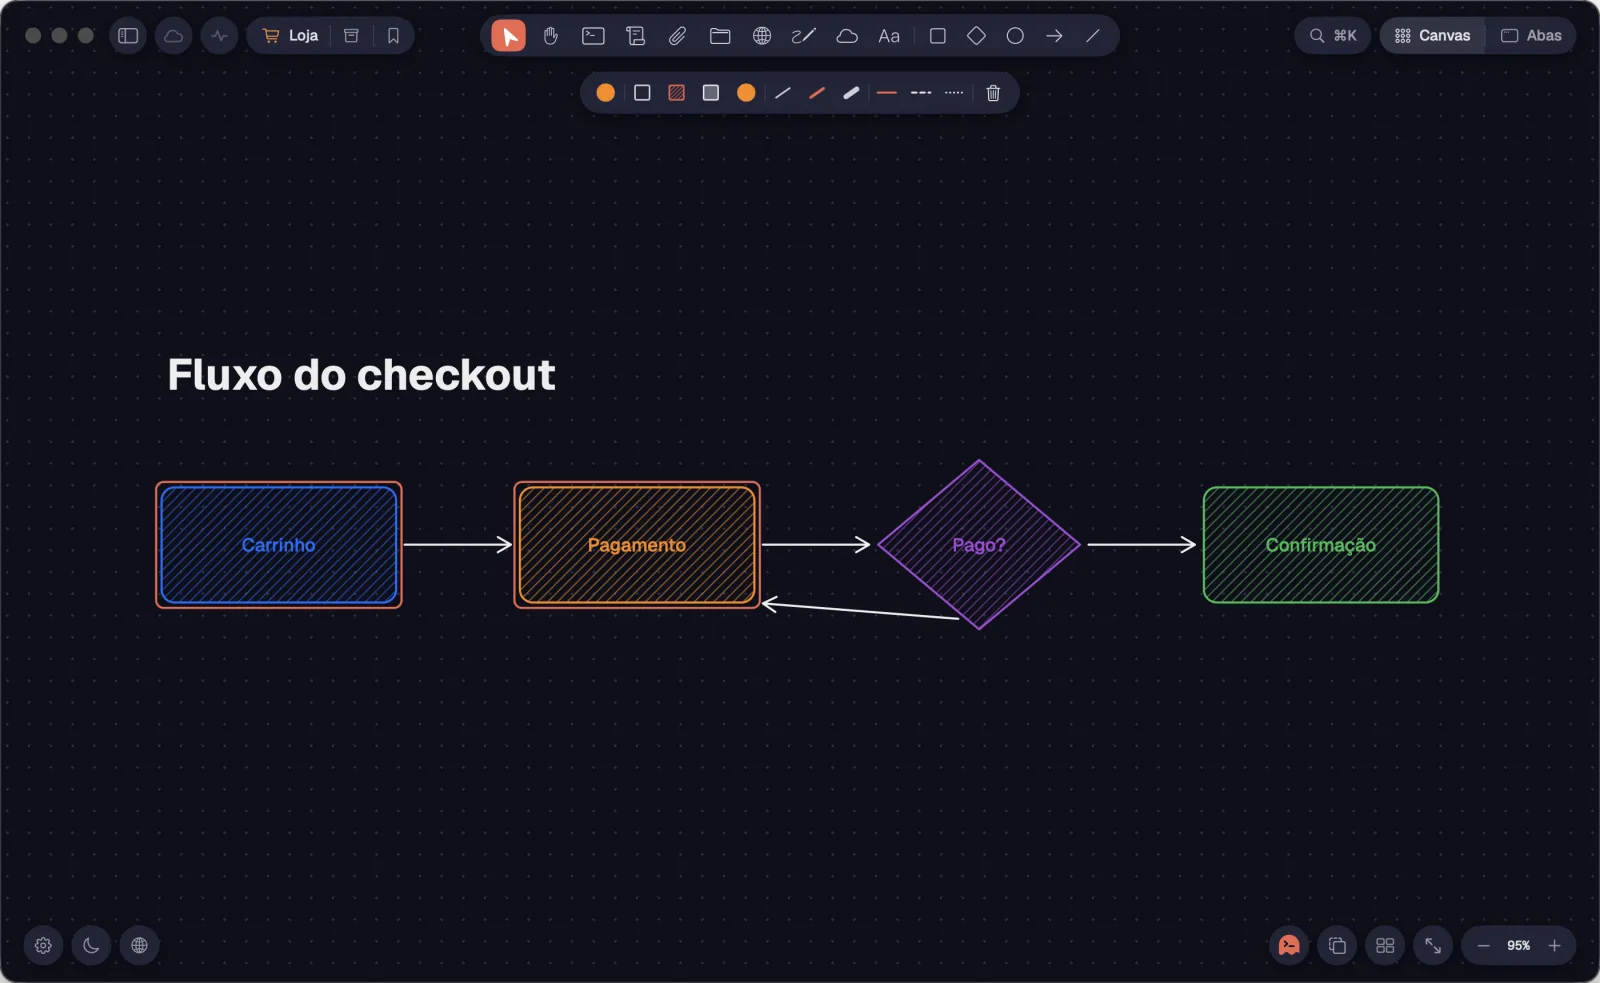This screenshot has width=1600, height=983.
Task: Click the paperclip attachment tool
Action: tap(677, 36)
